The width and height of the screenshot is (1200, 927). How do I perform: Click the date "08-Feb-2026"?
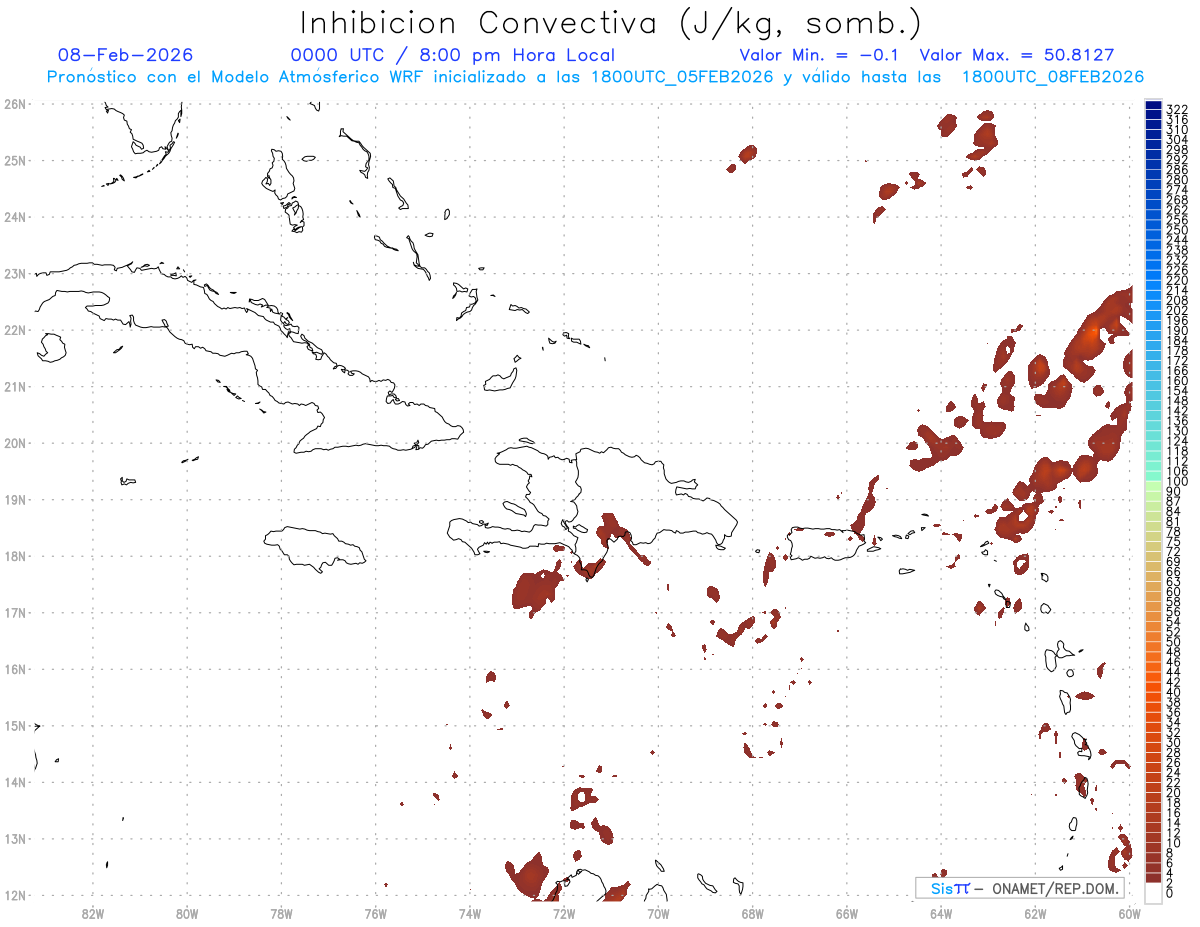pyautogui.click(x=126, y=55)
